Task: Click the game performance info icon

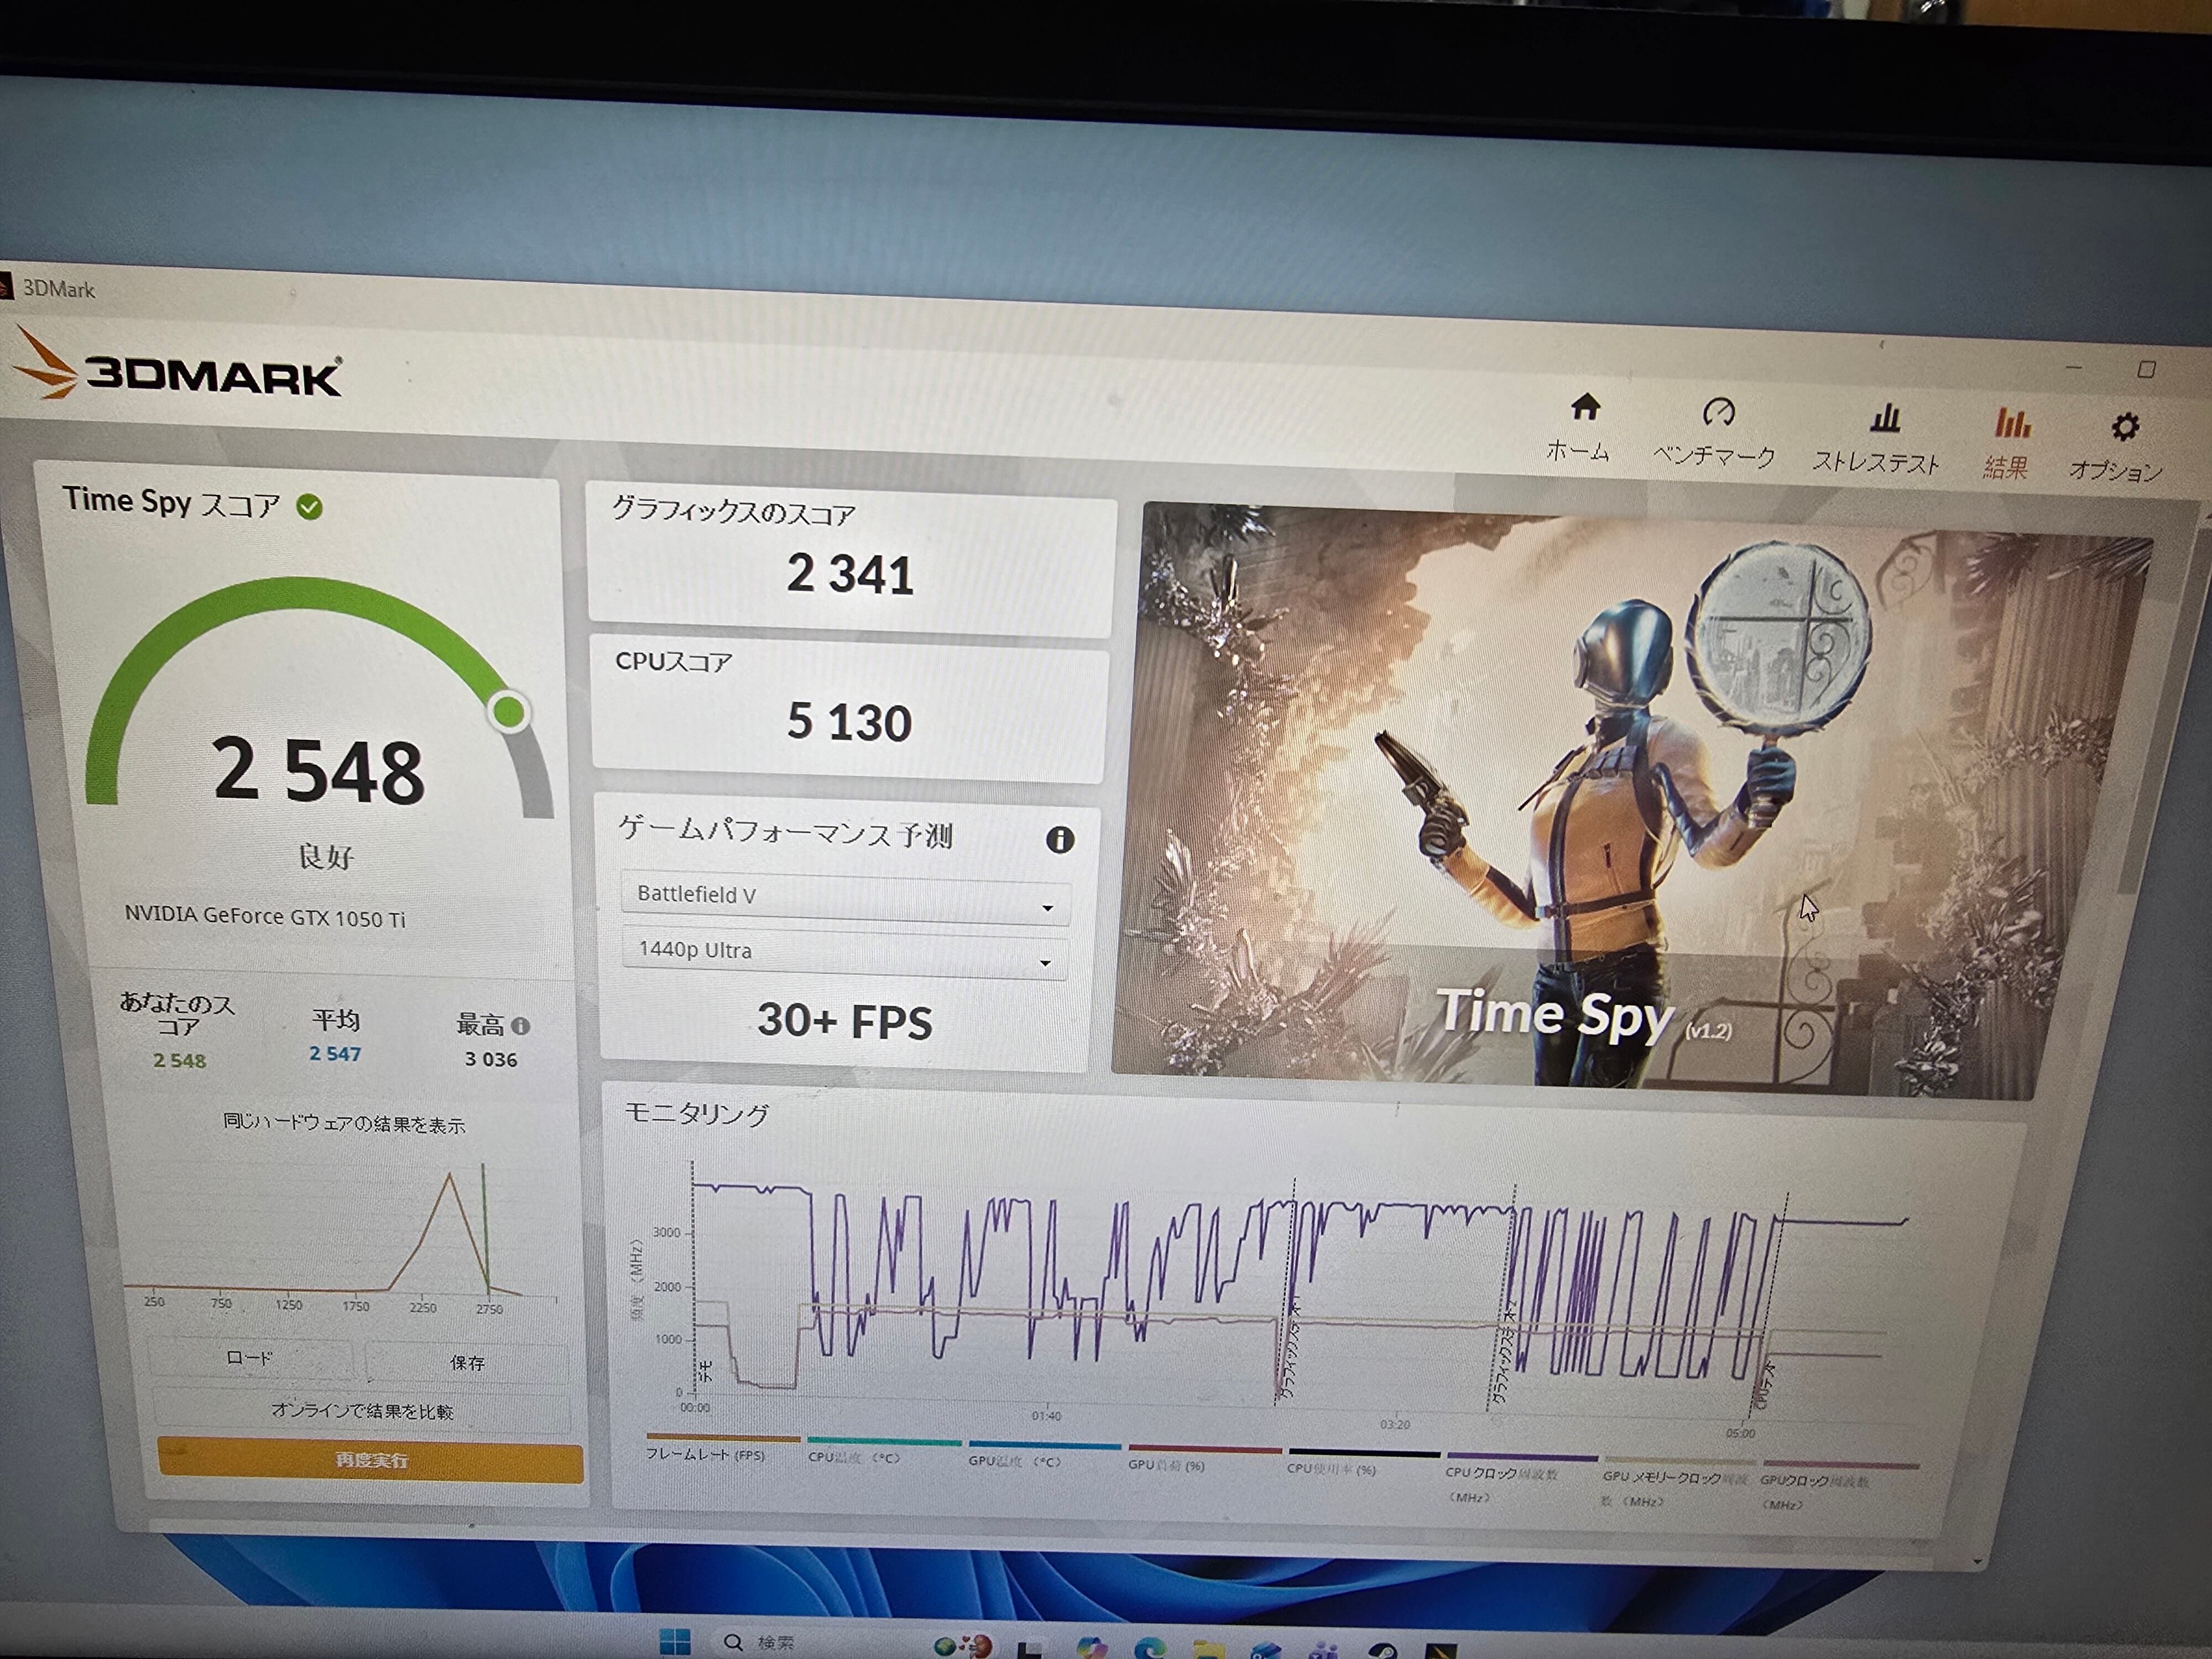Action: click(x=1060, y=840)
